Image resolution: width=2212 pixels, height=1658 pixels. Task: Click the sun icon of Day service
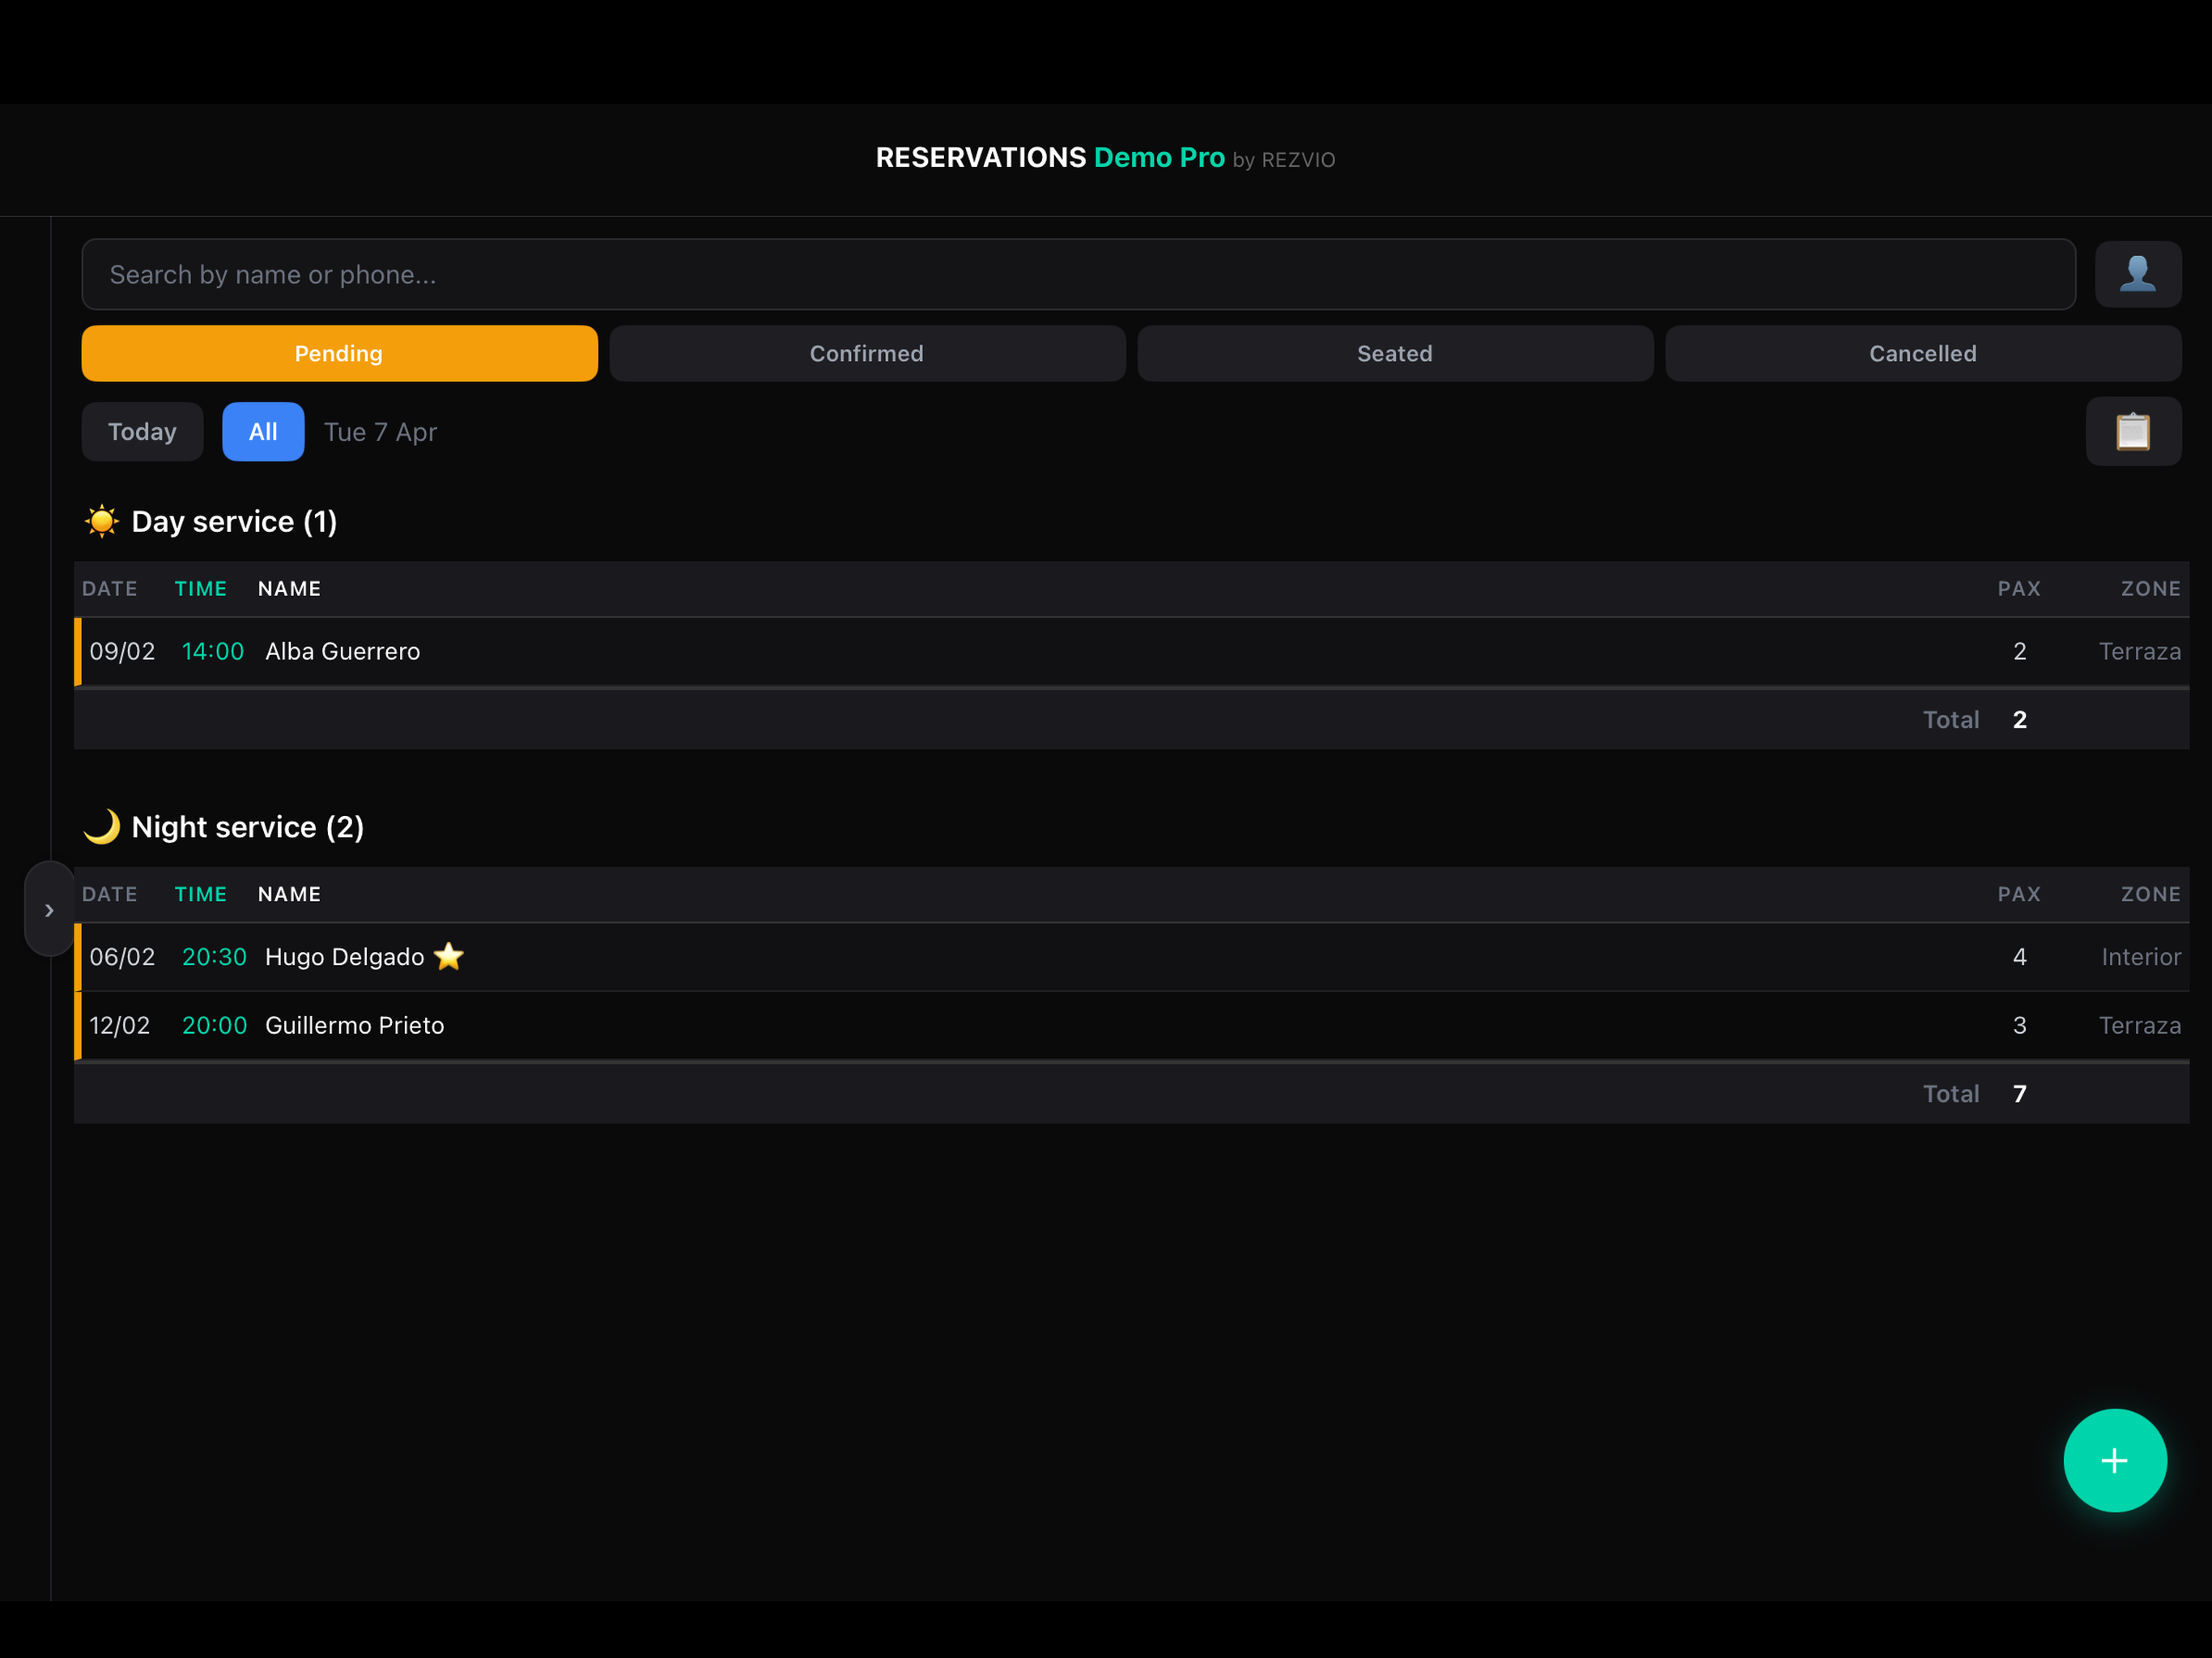pos(102,521)
